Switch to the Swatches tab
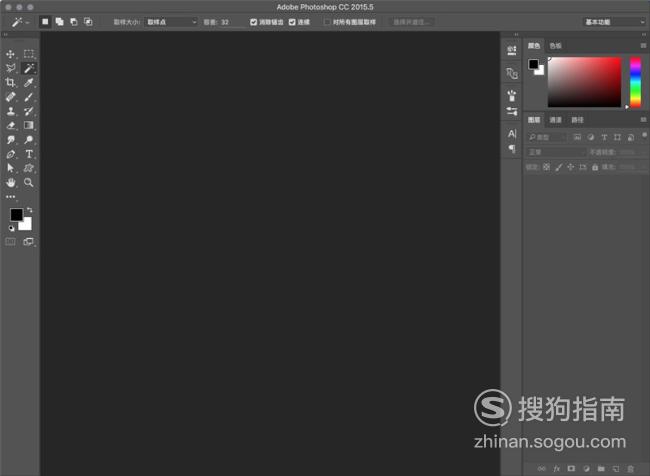Screen dimensions: 650x476 pos(555,46)
